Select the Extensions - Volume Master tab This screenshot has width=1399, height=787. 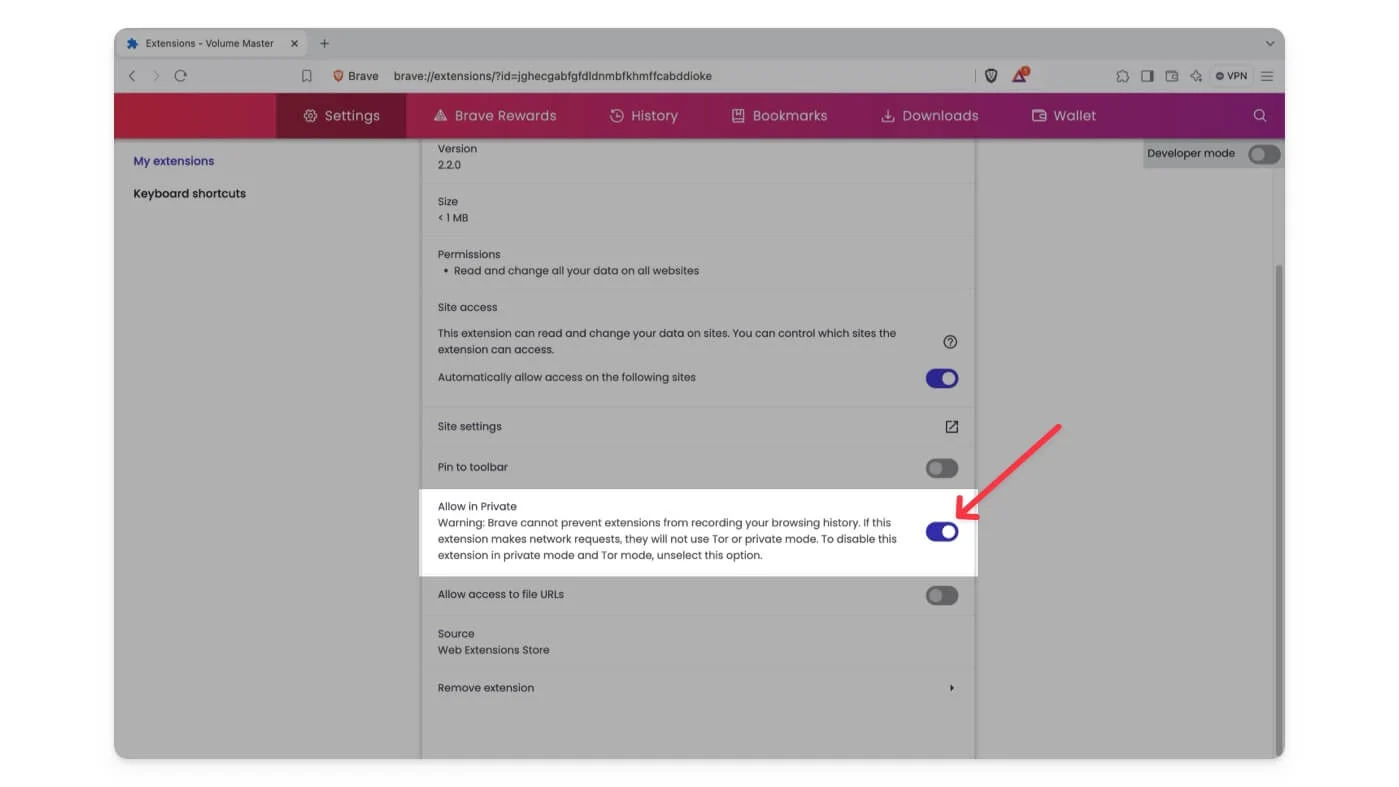pyautogui.click(x=210, y=44)
